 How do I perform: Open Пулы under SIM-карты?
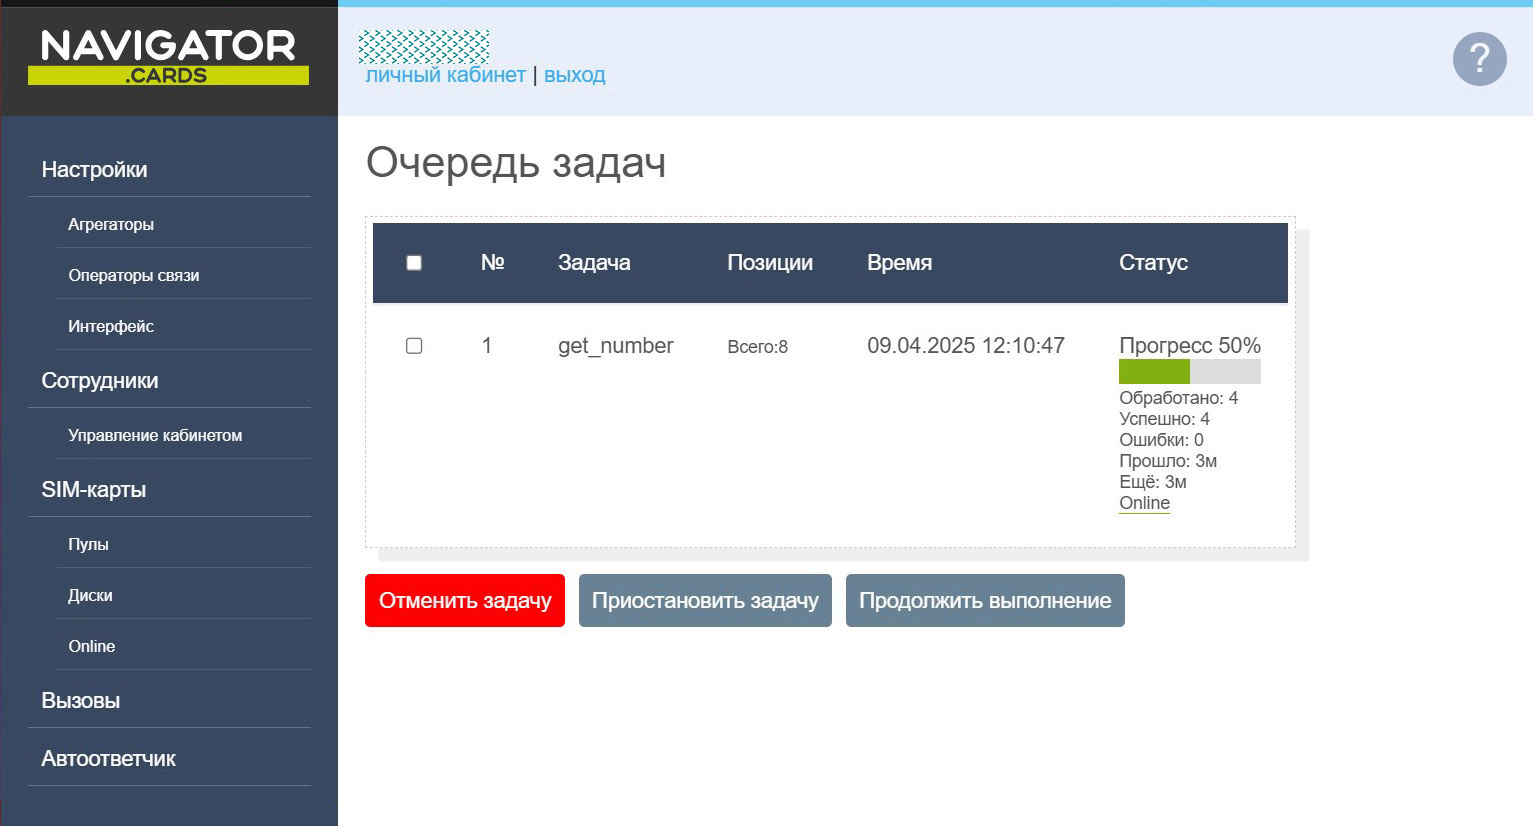(x=88, y=545)
